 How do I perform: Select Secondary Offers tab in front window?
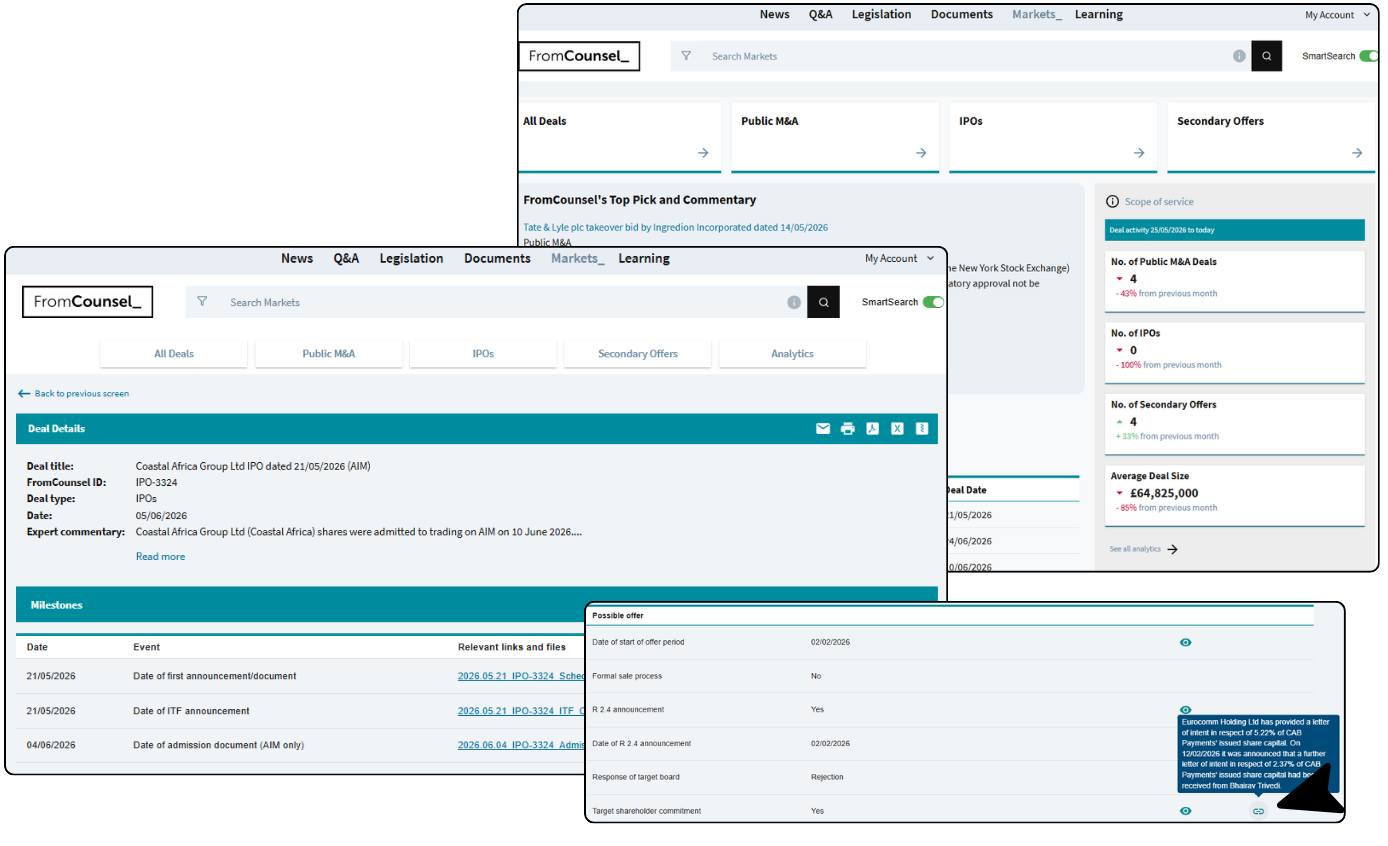pos(638,354)
